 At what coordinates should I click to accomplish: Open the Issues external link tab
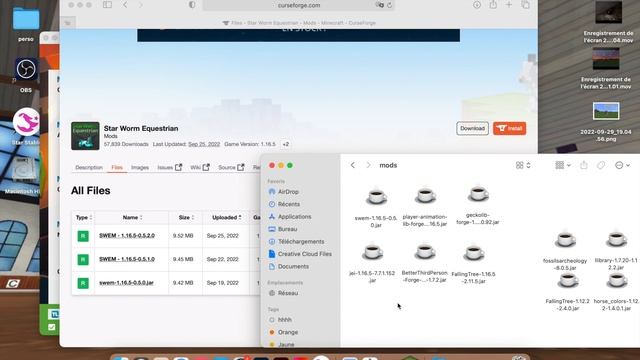(169, 167)
